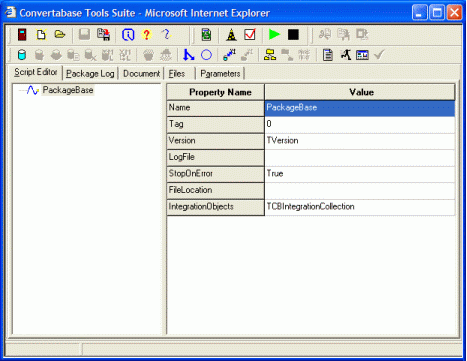Click the gray checkmark icon in the second toolbar
The image size is (467, 361).
point(379,54)
